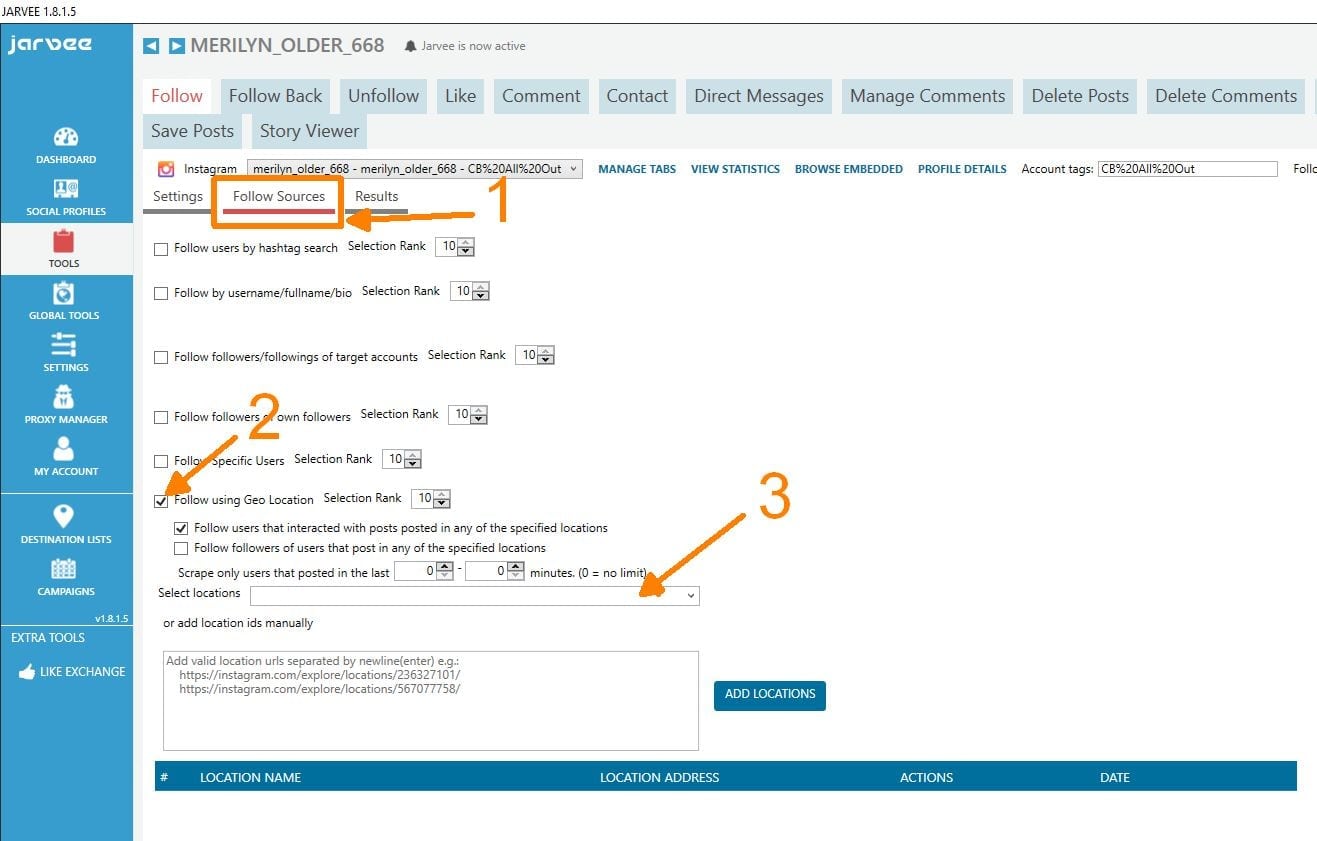Screen dimensions: 1317x841
Task: Enable Follow followers of own followers
Action: tap(161, 417)
